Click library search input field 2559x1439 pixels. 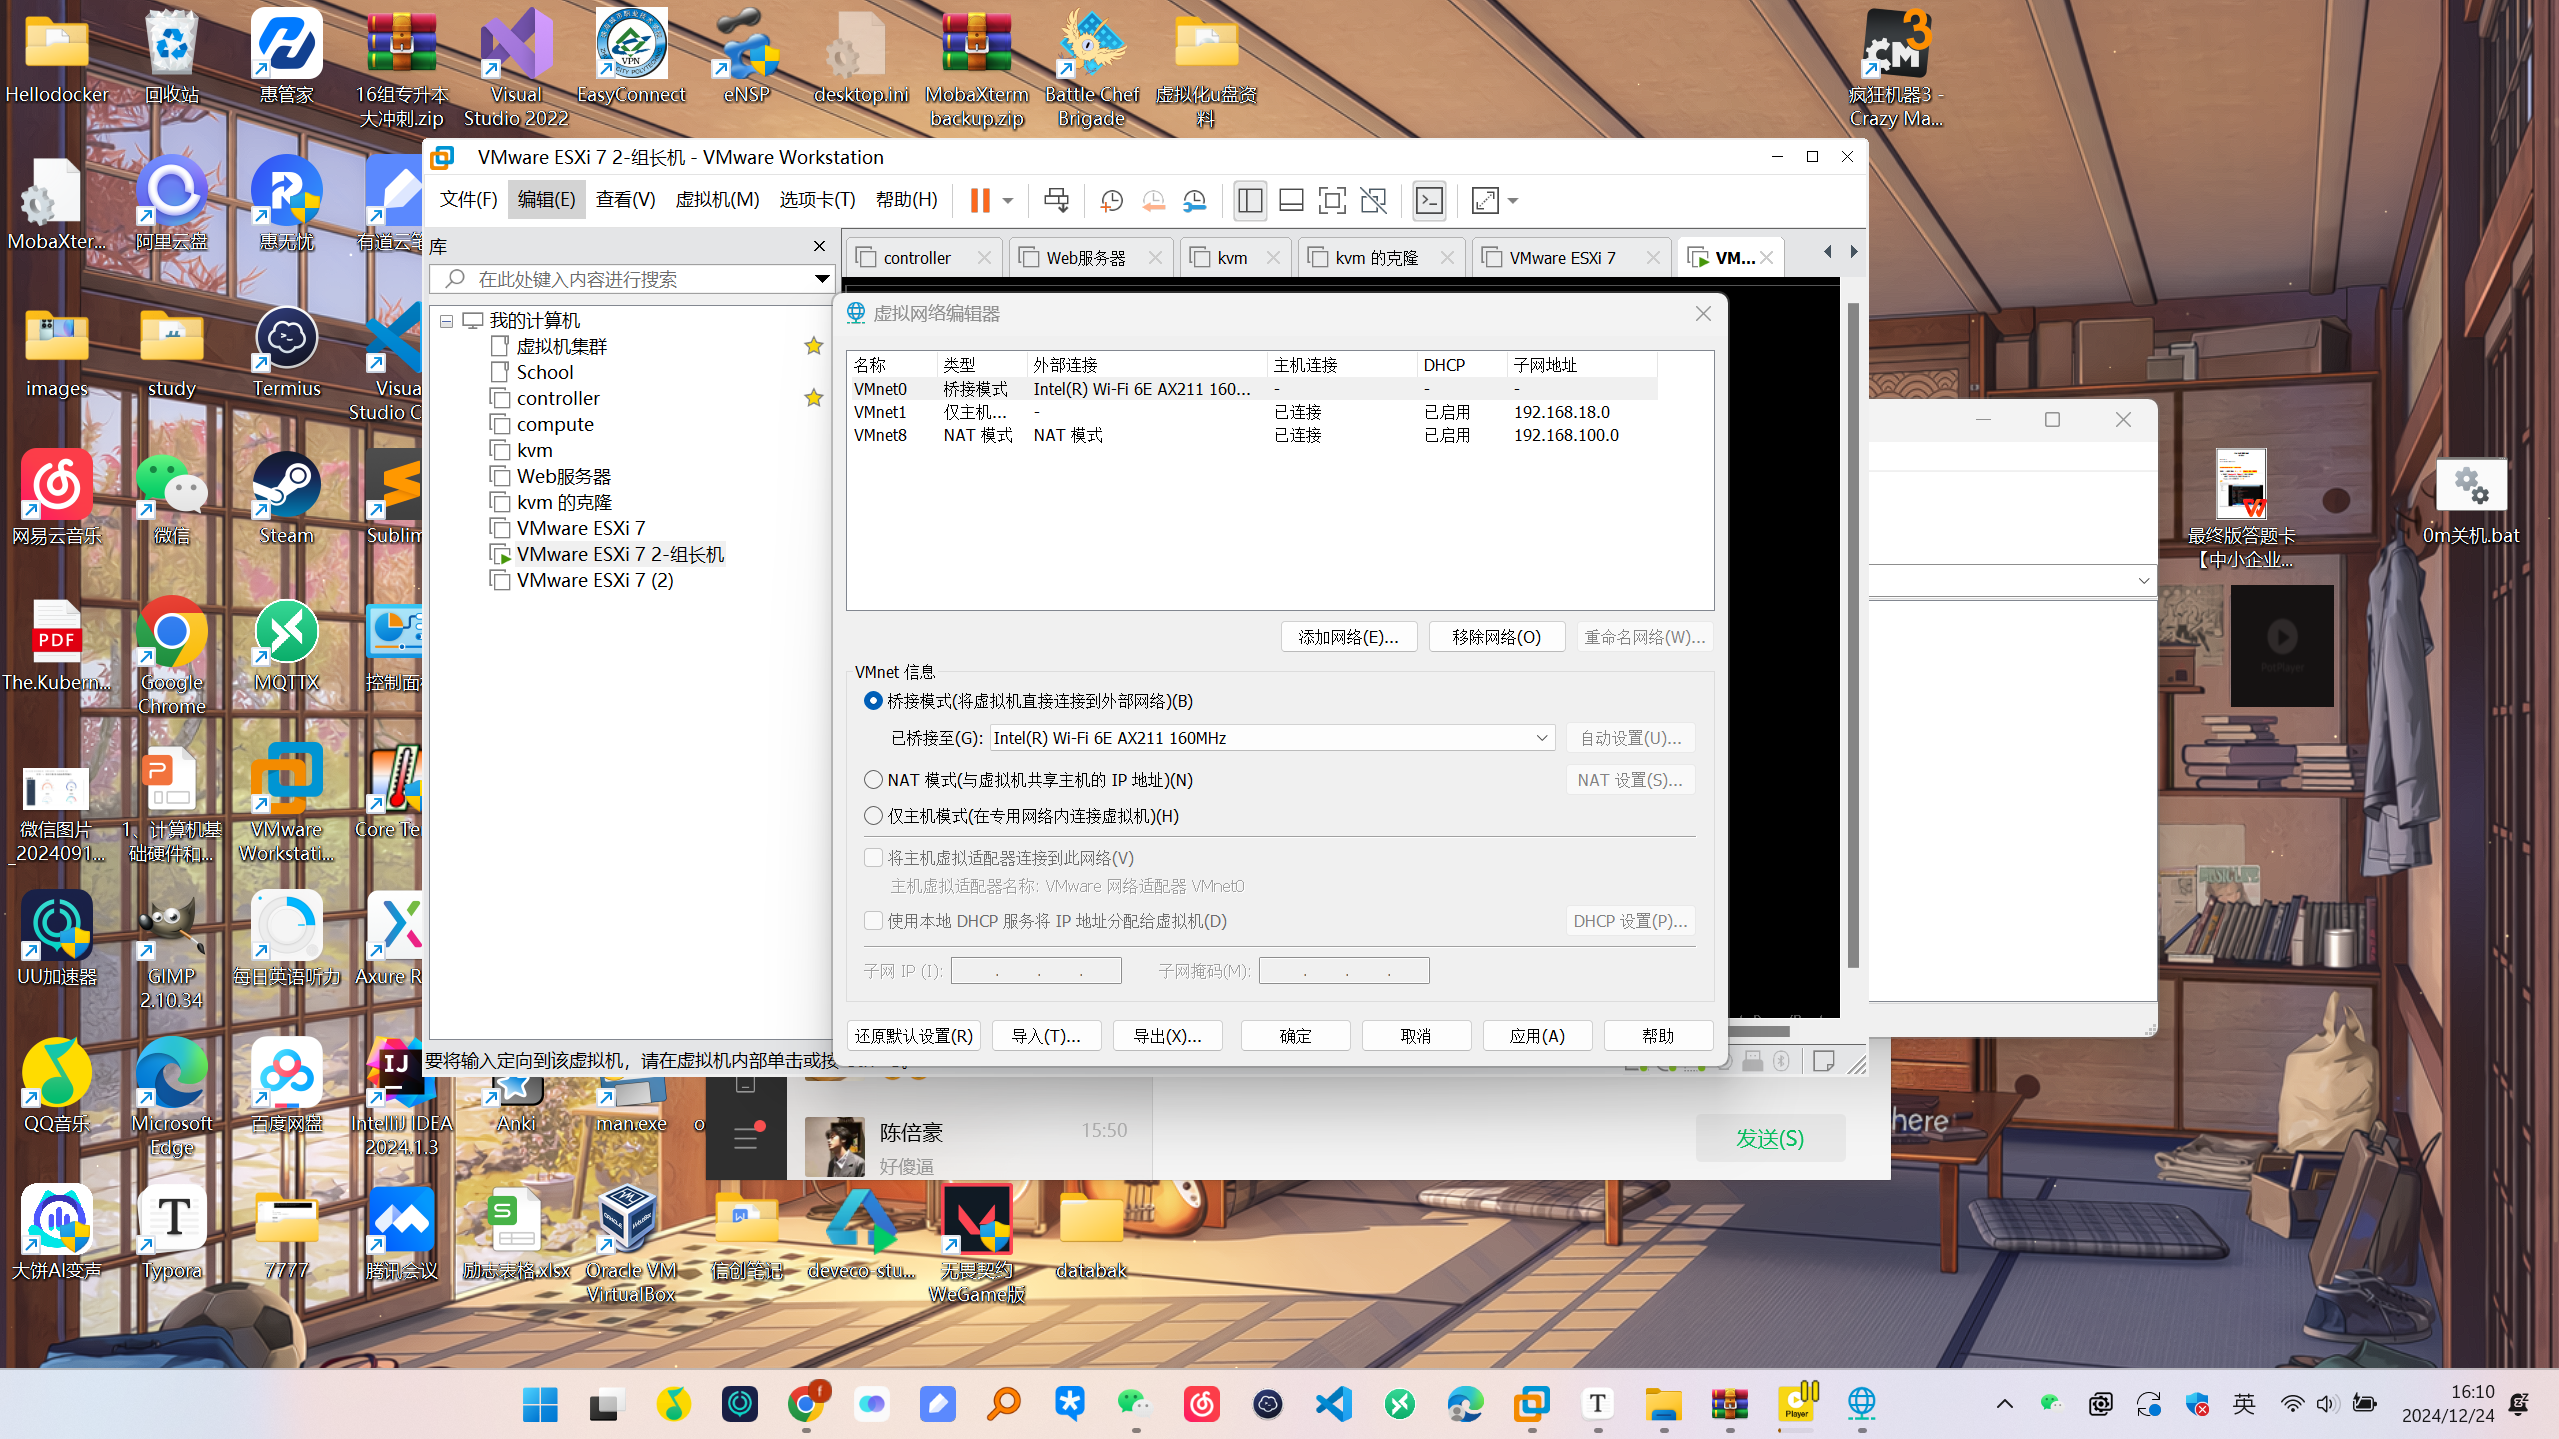click(630, 279)
